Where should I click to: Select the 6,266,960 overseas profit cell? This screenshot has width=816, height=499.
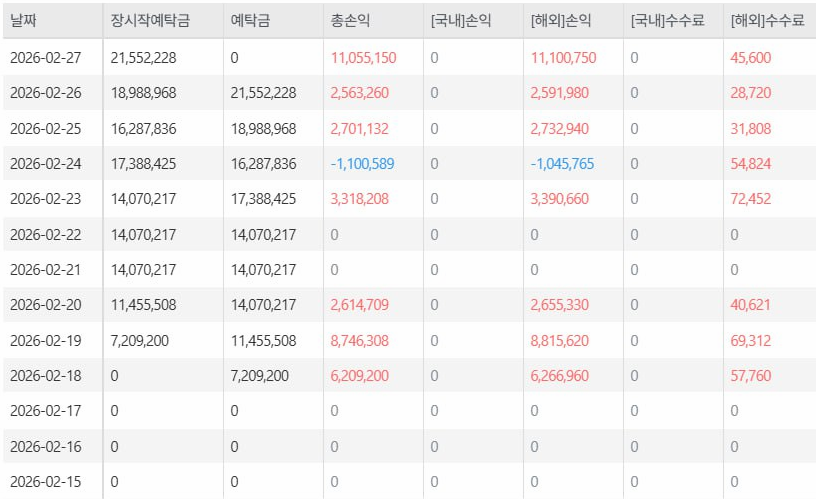pyautogui.click(x=563, y=376)
